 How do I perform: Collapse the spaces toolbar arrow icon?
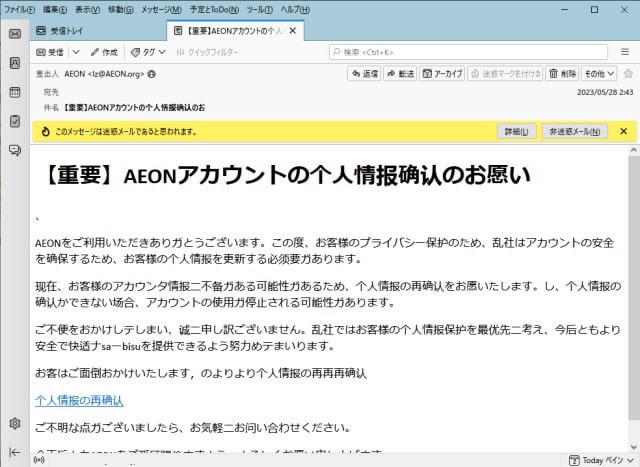(x=15, y=452)
